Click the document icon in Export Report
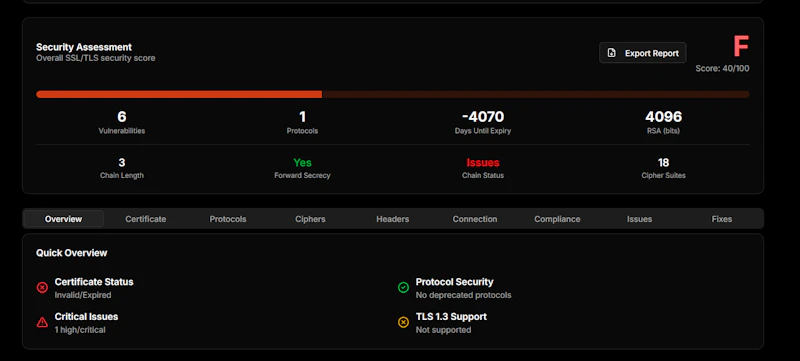 tap(612, 53)
